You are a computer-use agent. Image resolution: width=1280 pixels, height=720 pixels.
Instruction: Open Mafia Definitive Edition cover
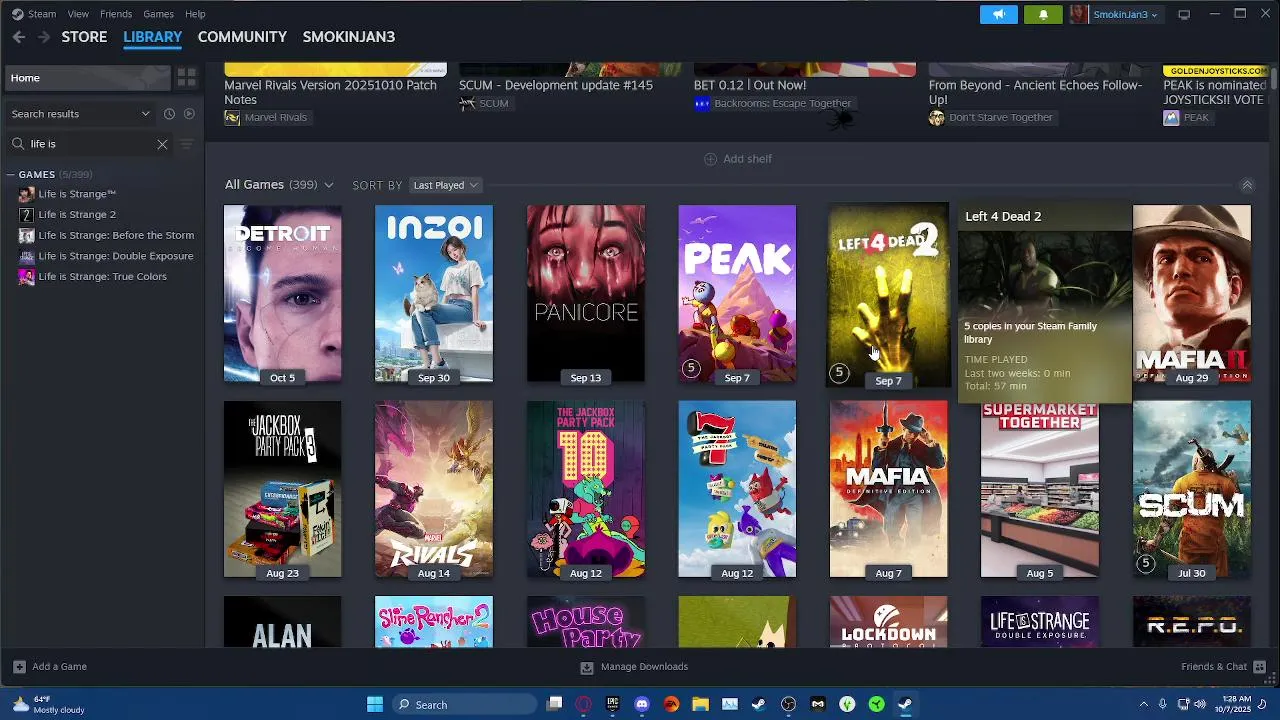tap(888, 489)
